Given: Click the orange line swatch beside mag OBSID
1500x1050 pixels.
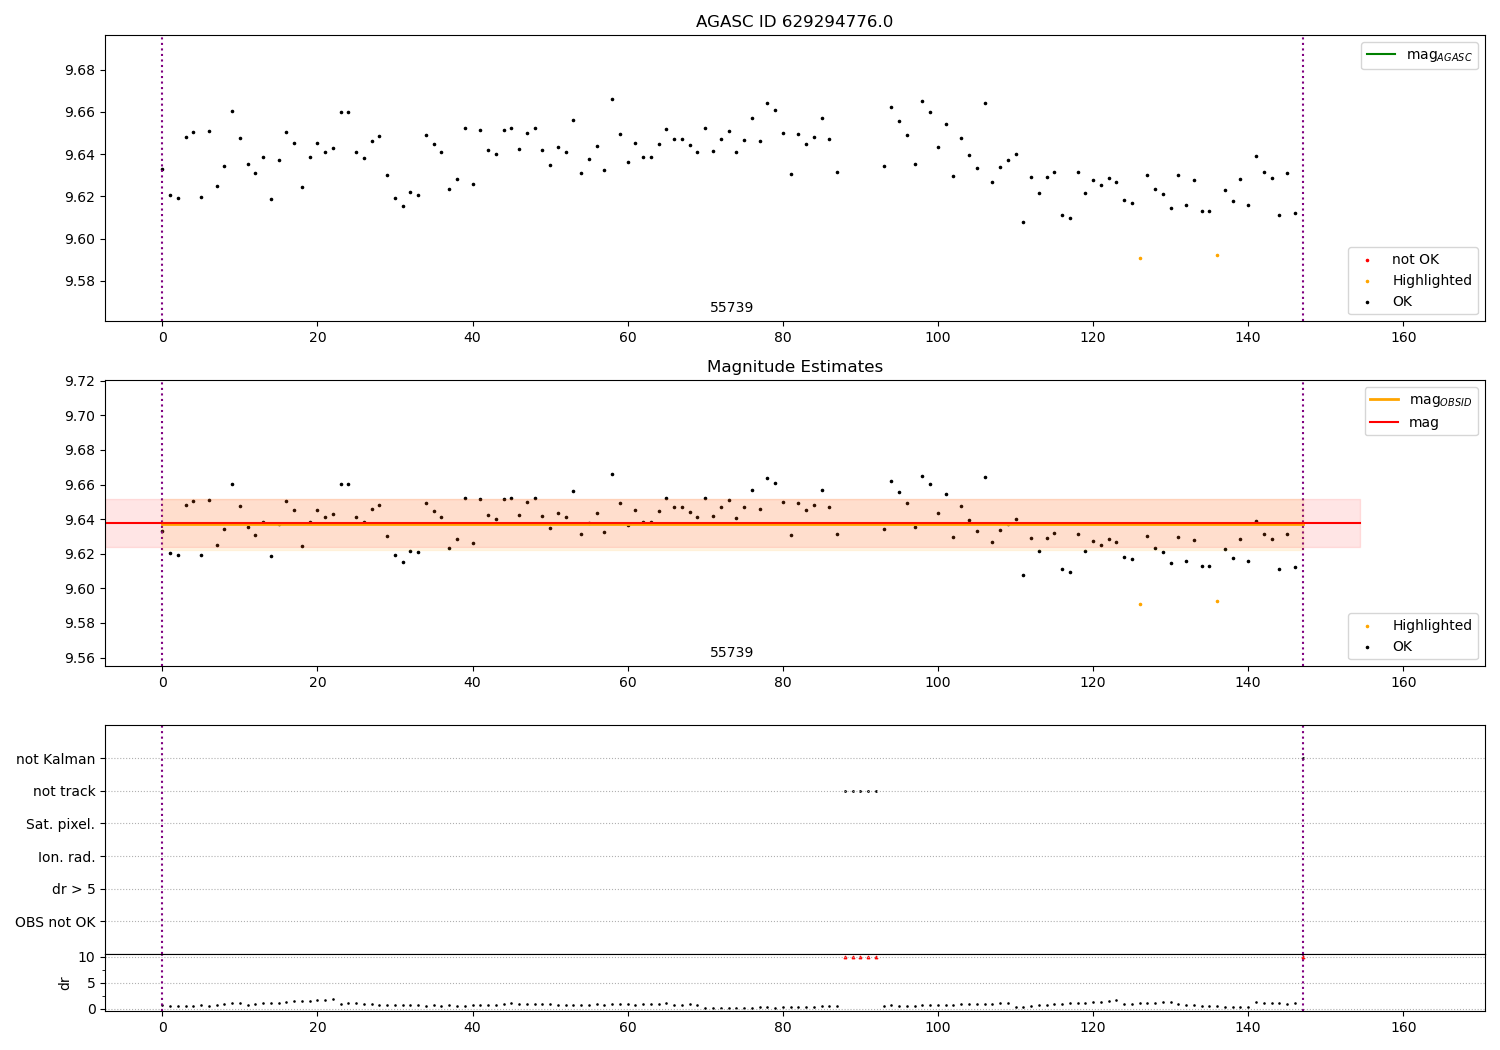Looking at the screenshot, I should pyautogui.click(x=1384, y=400).
